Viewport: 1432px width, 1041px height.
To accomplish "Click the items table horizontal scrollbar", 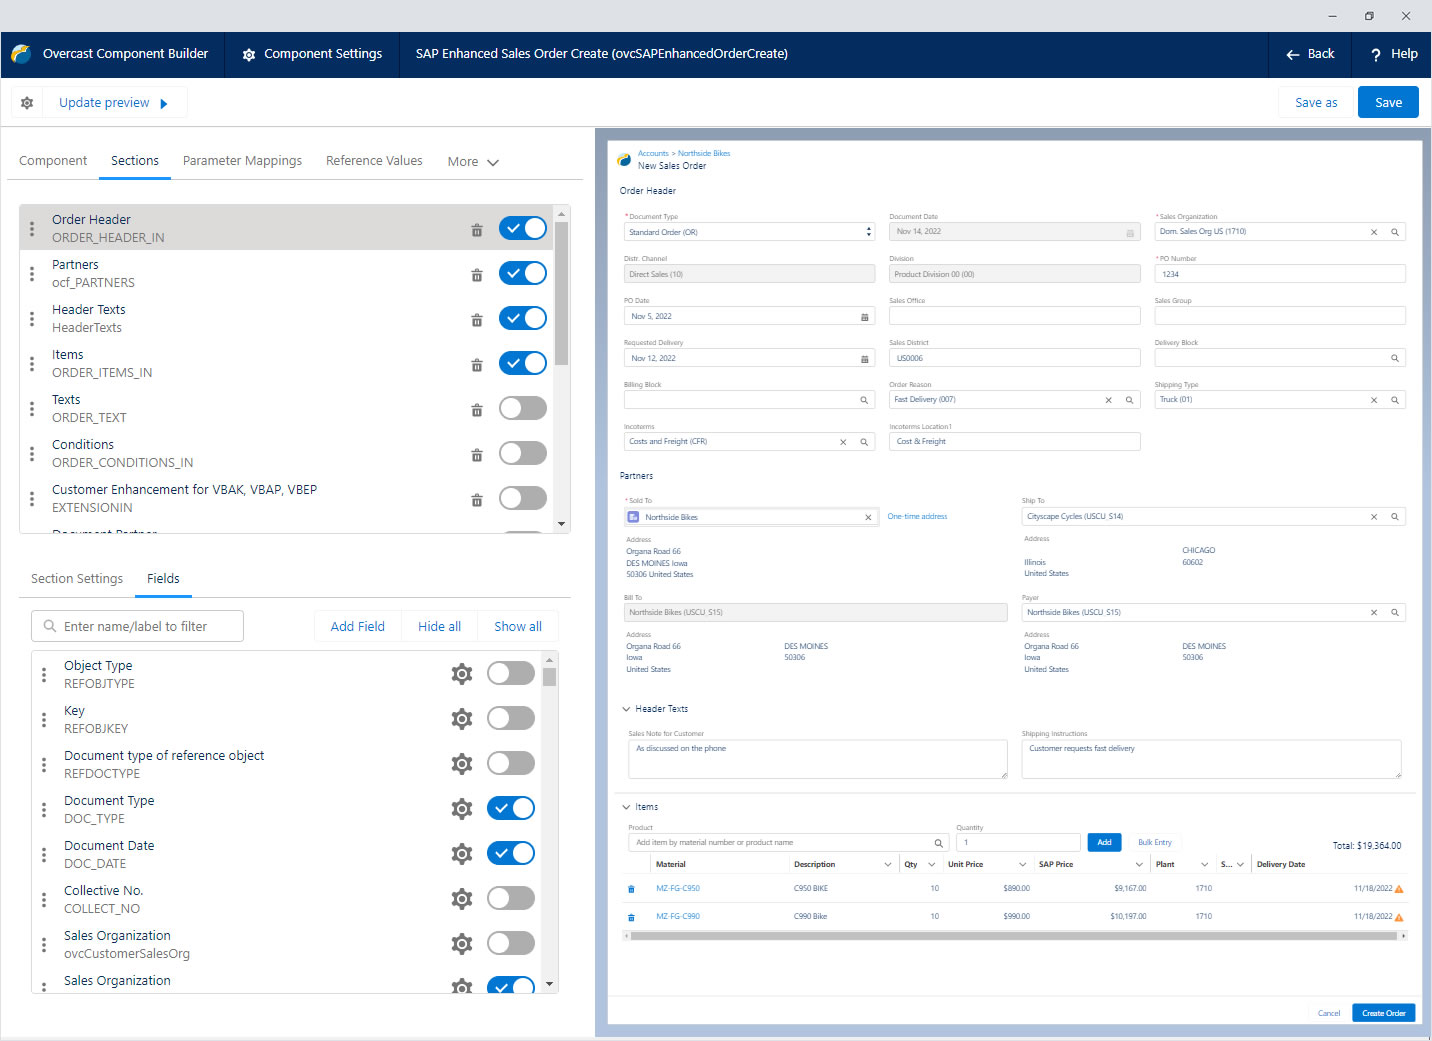I will click(x=1014, y=936).
